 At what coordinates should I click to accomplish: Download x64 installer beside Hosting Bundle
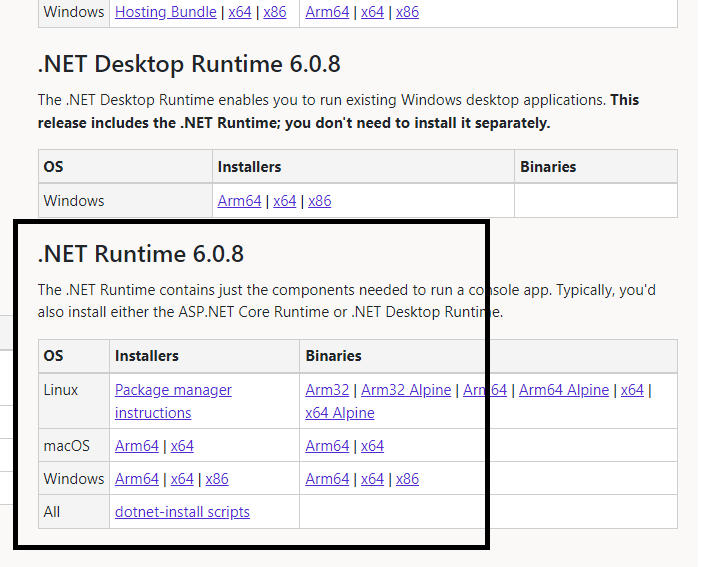pos(240,12)
